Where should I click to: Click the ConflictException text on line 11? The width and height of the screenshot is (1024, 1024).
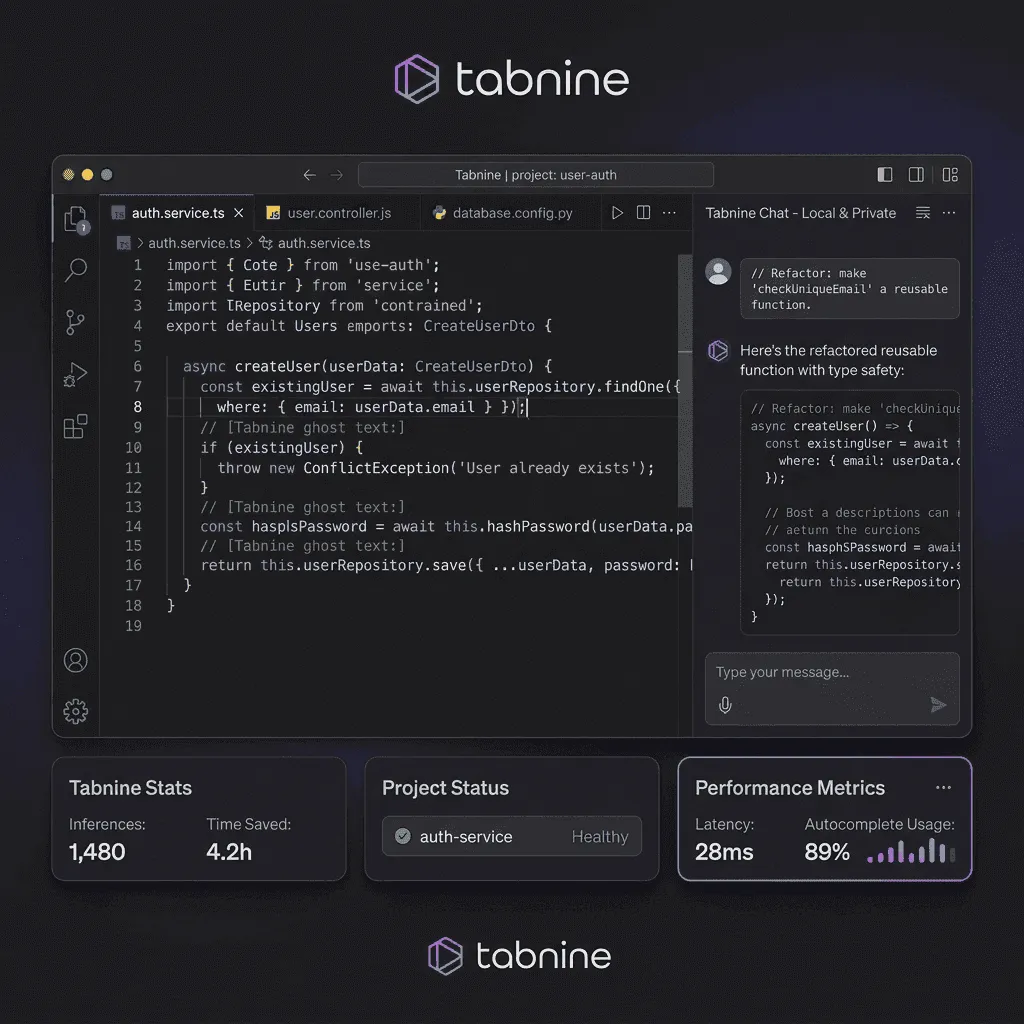(x=376, y=468)
